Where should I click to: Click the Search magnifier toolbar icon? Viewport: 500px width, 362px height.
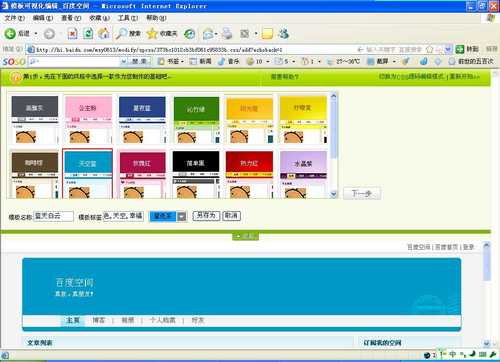pyautogui.click(x=121, y=33)
